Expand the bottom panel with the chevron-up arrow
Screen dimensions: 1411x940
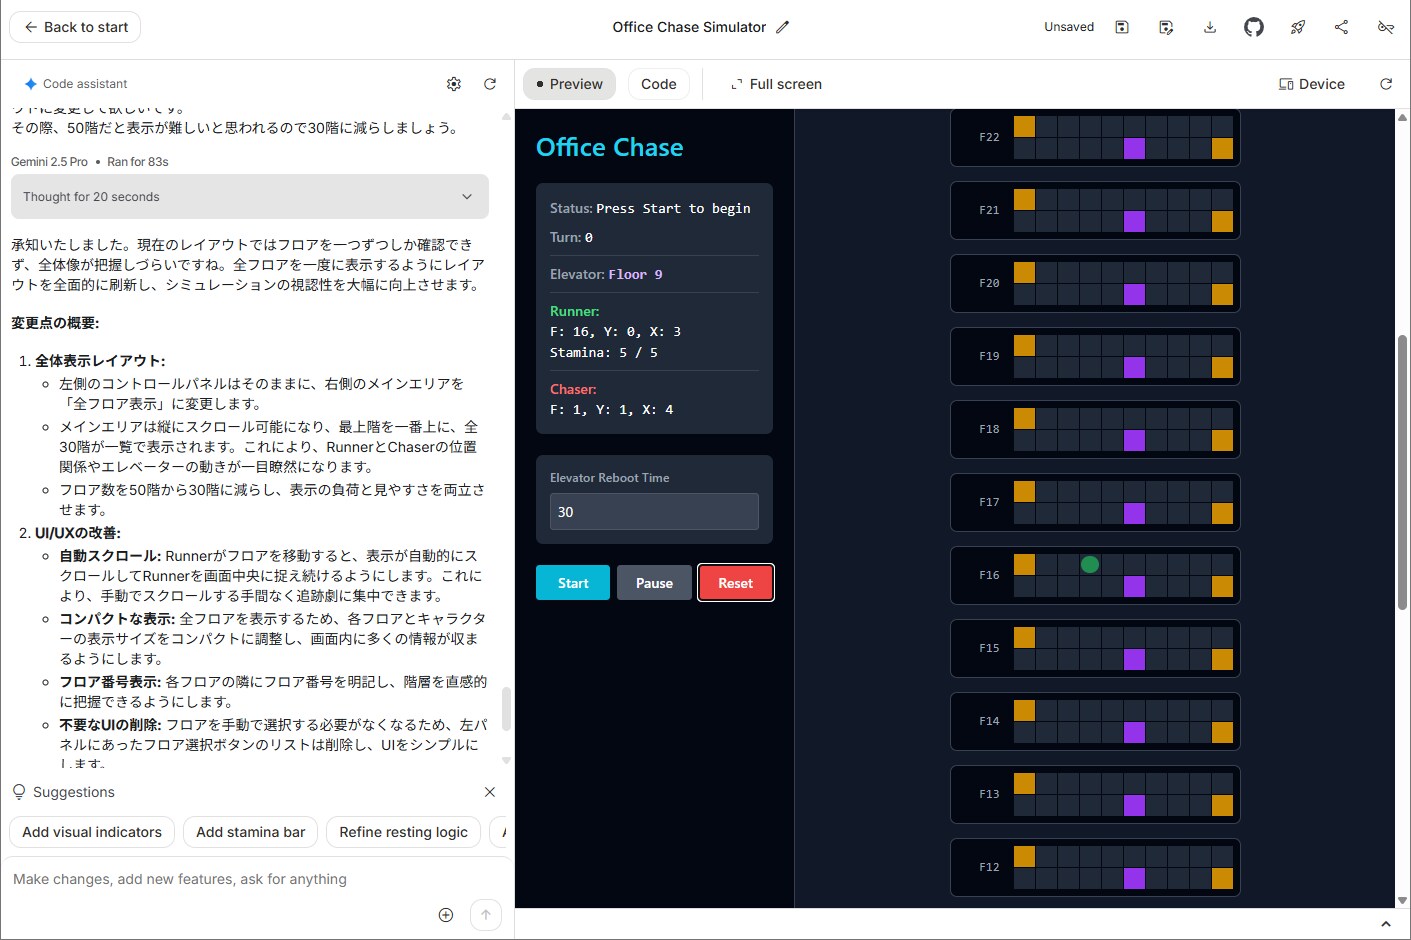coord(1386,924)
